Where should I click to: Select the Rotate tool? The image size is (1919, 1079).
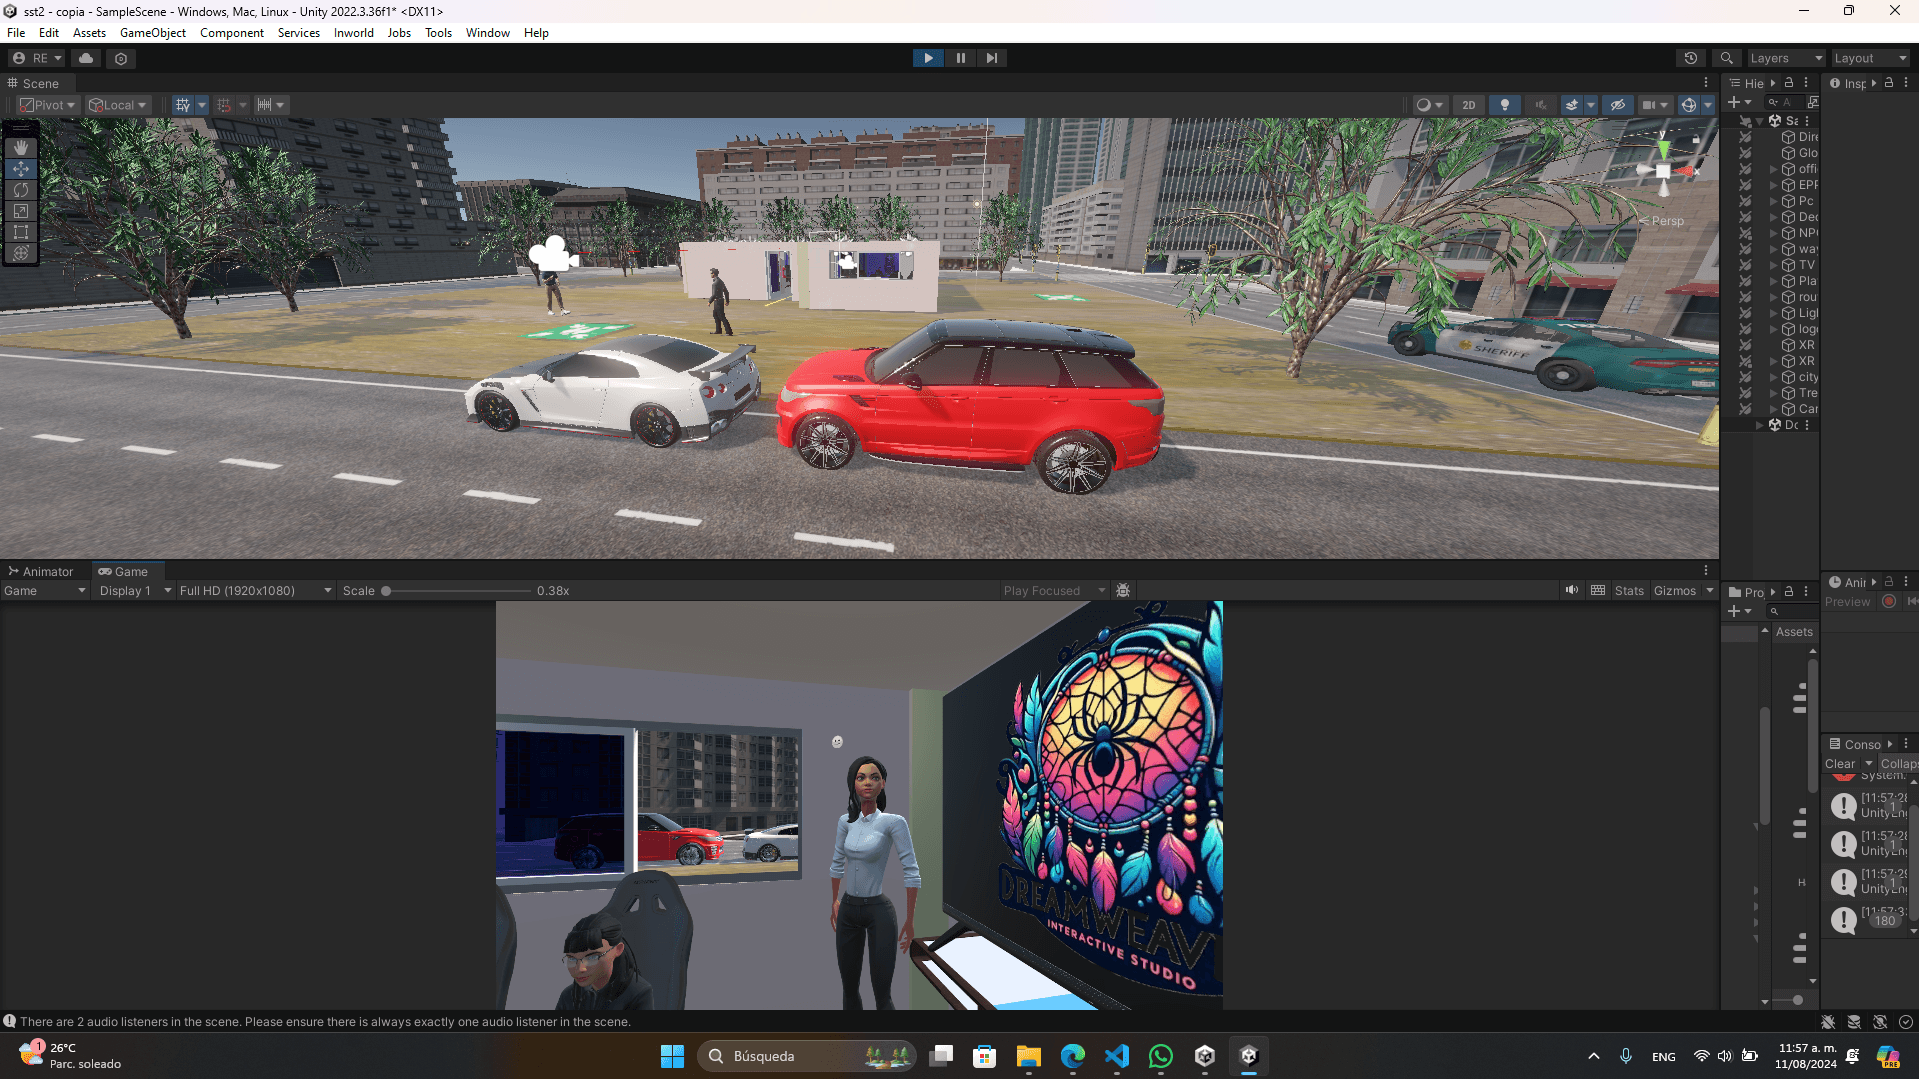(21, 190)
